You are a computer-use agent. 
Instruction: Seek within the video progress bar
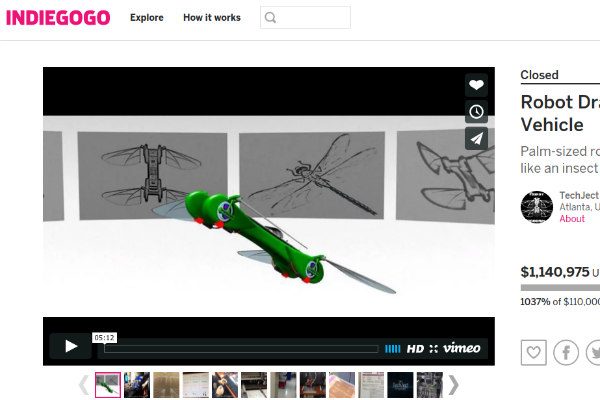pos(240,348)
